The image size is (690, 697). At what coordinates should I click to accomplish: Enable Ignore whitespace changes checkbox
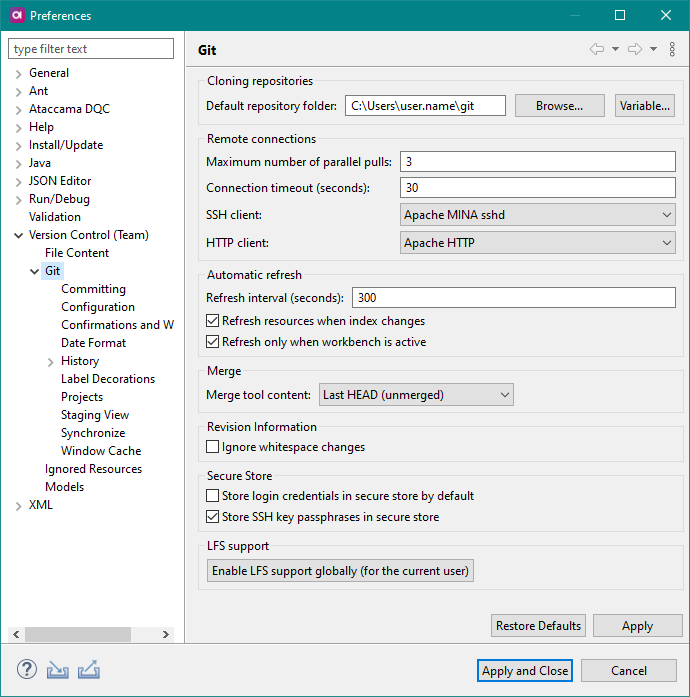(213, 448)
